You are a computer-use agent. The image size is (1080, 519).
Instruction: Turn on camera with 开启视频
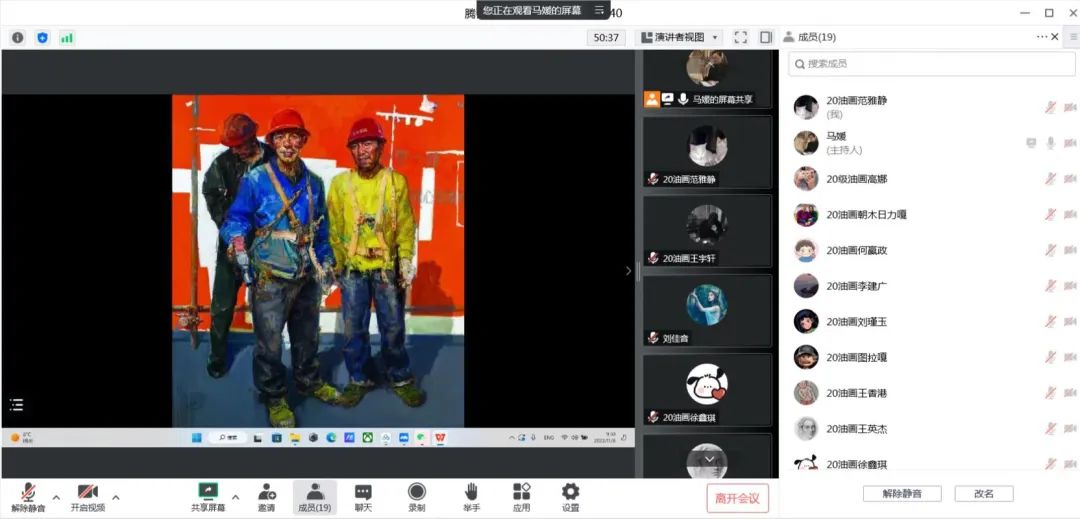coord(87,498)
